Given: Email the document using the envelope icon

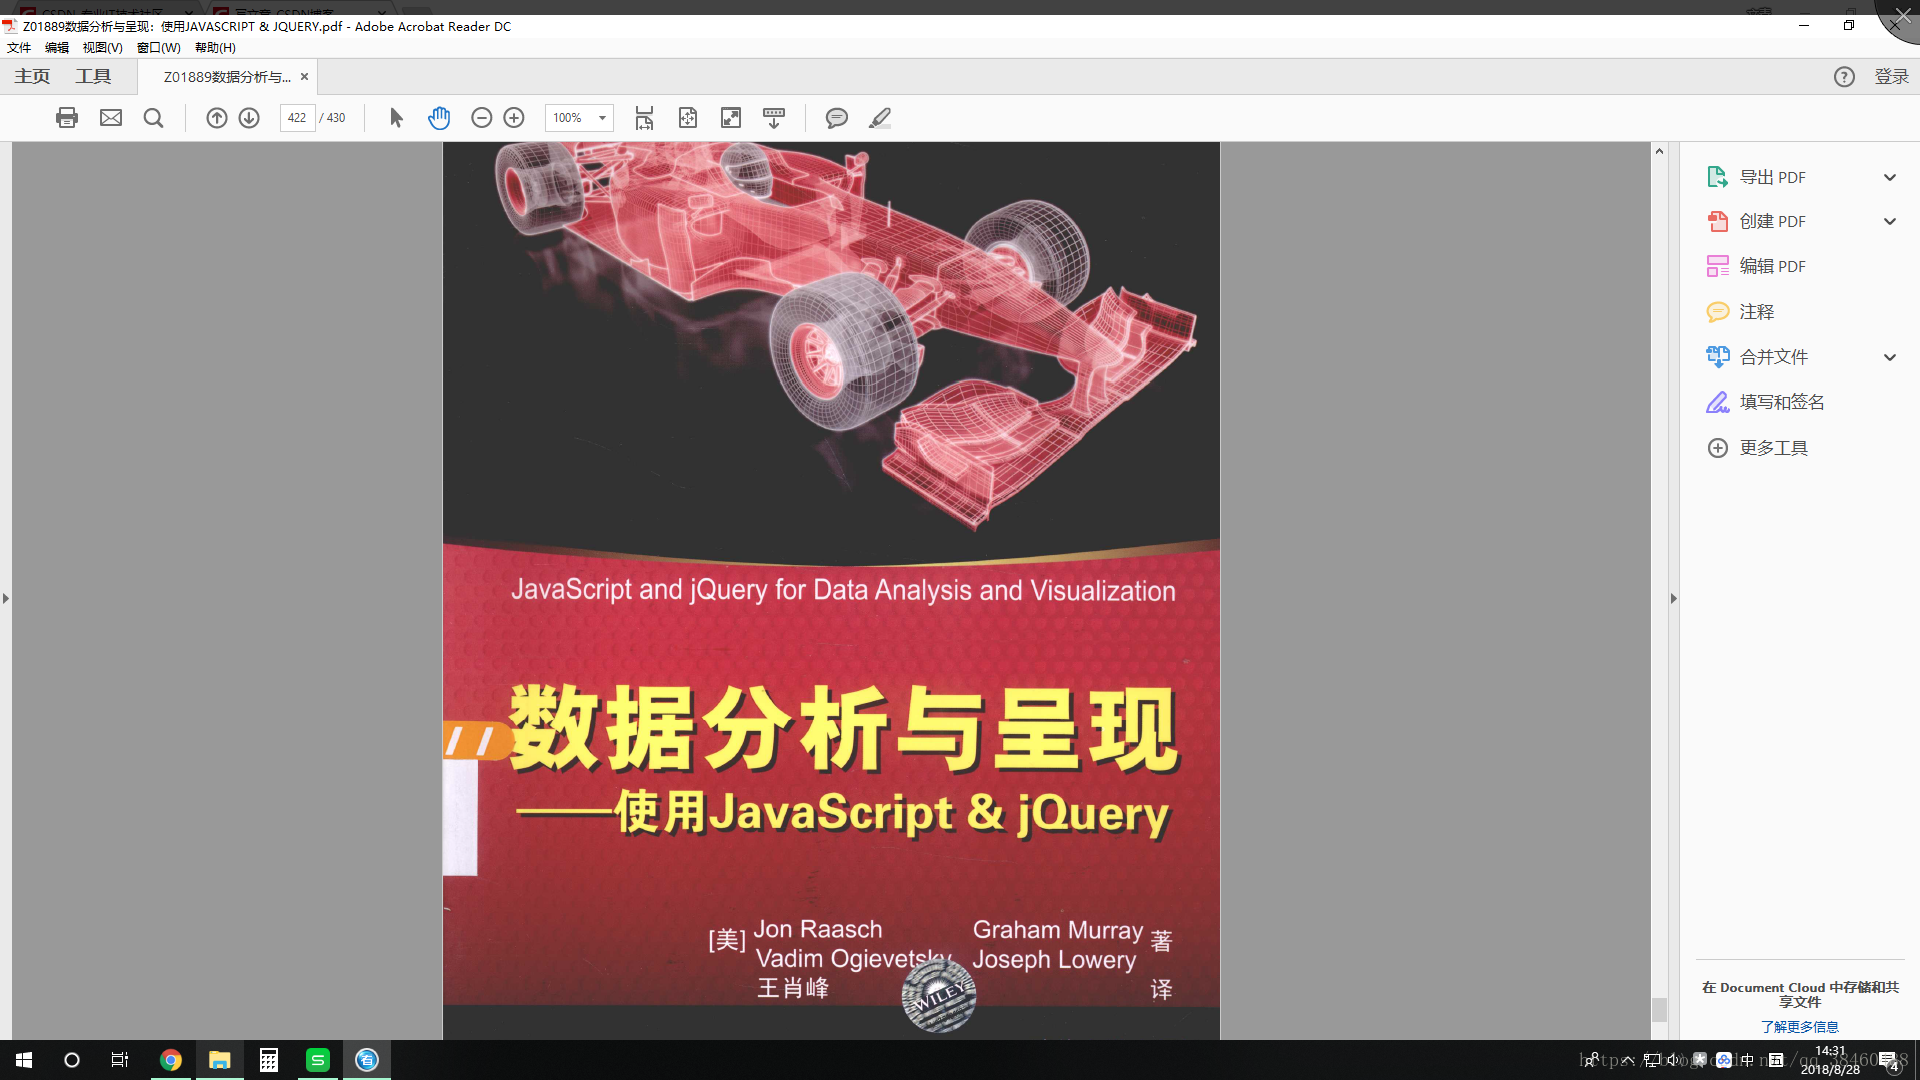Looking at the screenshot, I should click(x=110, y=117).
